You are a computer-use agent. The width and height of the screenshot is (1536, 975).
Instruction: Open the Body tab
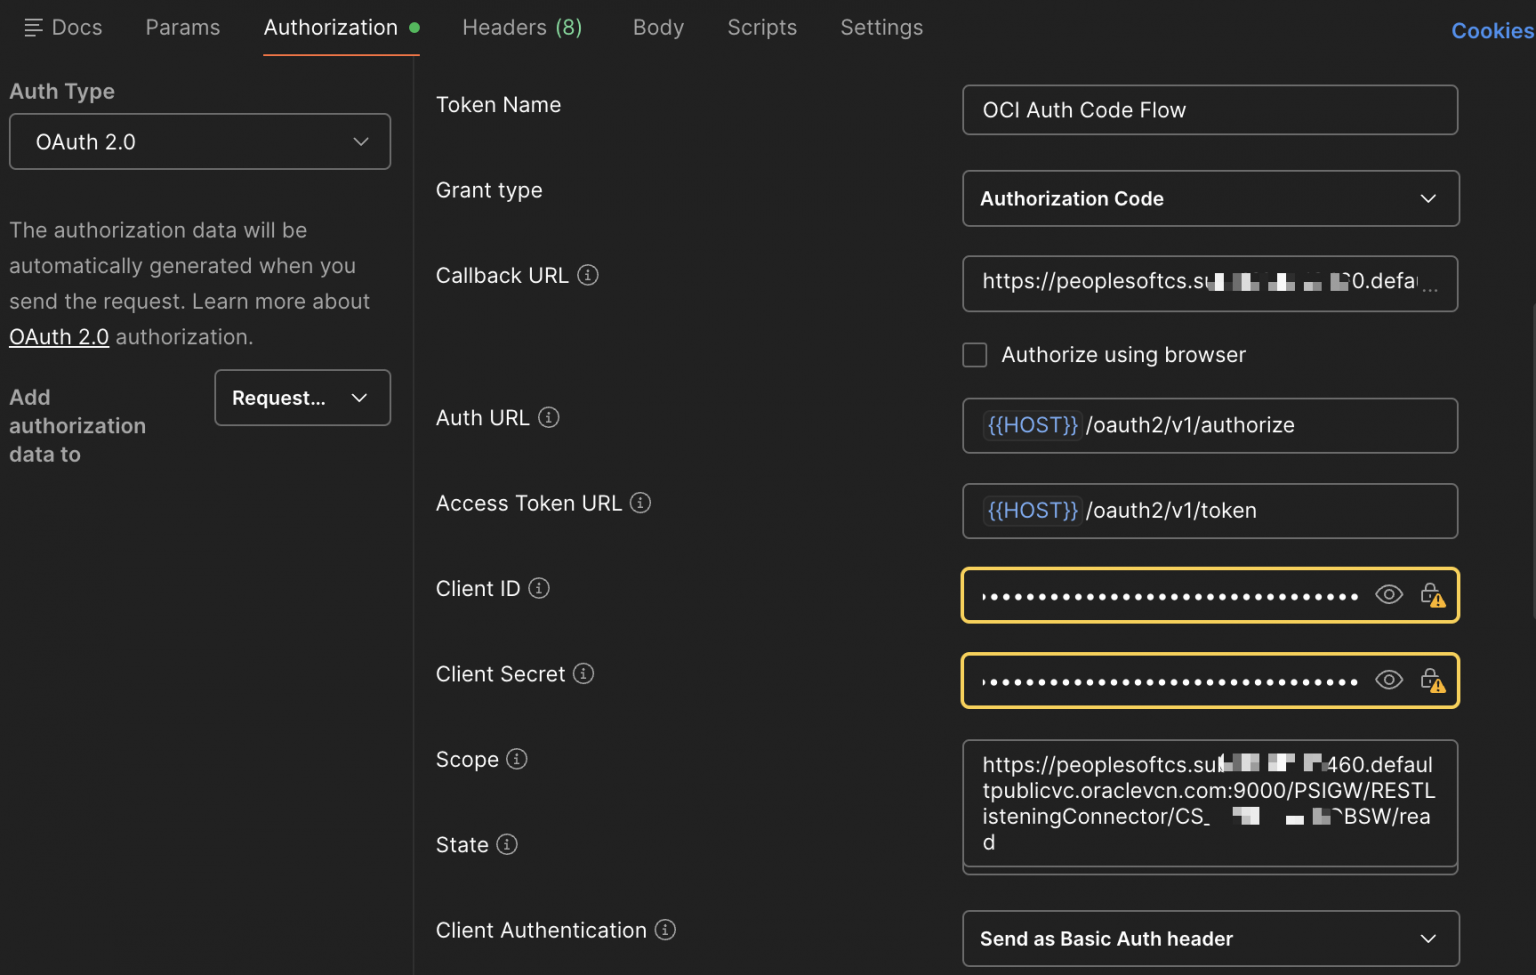658,28
